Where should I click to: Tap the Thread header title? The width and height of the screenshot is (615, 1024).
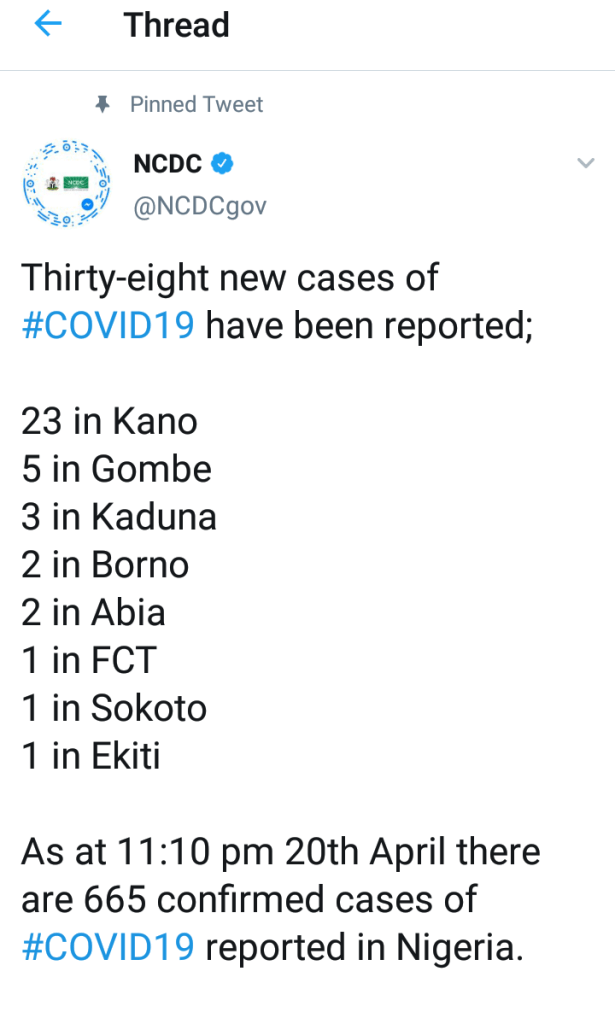176,25
